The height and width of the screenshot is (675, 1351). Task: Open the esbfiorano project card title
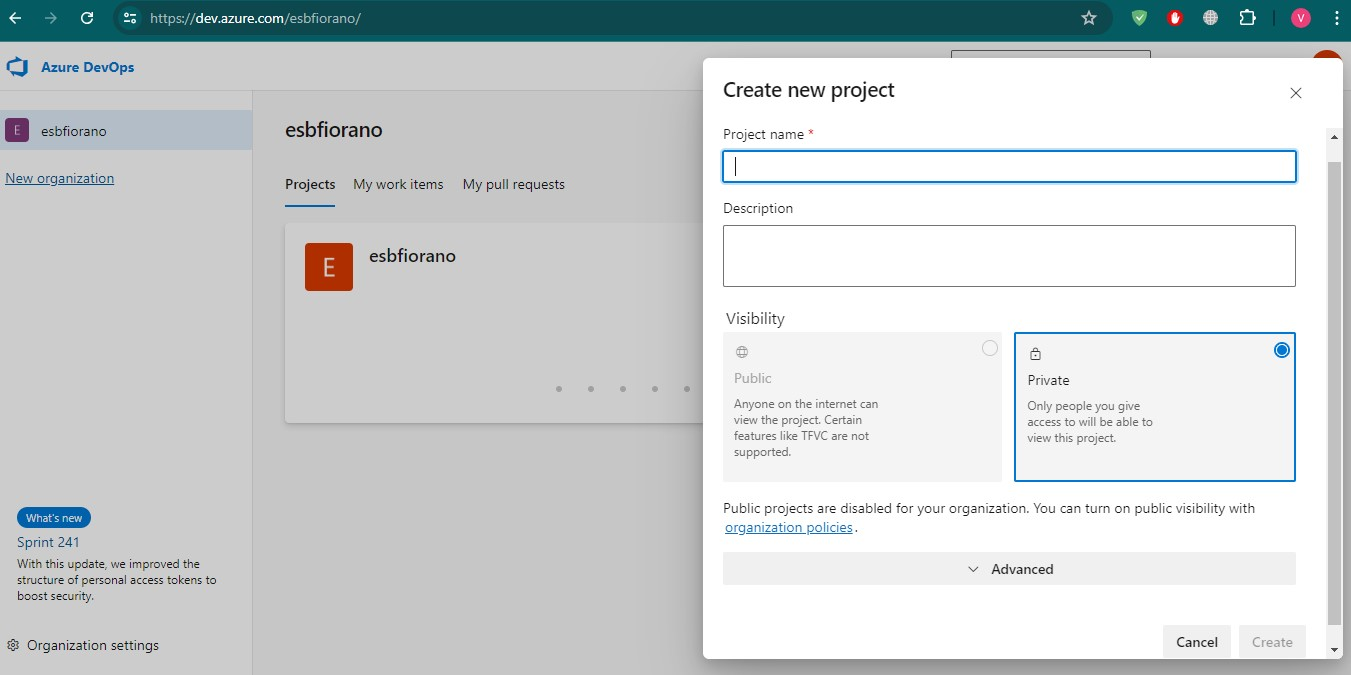[x=412, y=256]
